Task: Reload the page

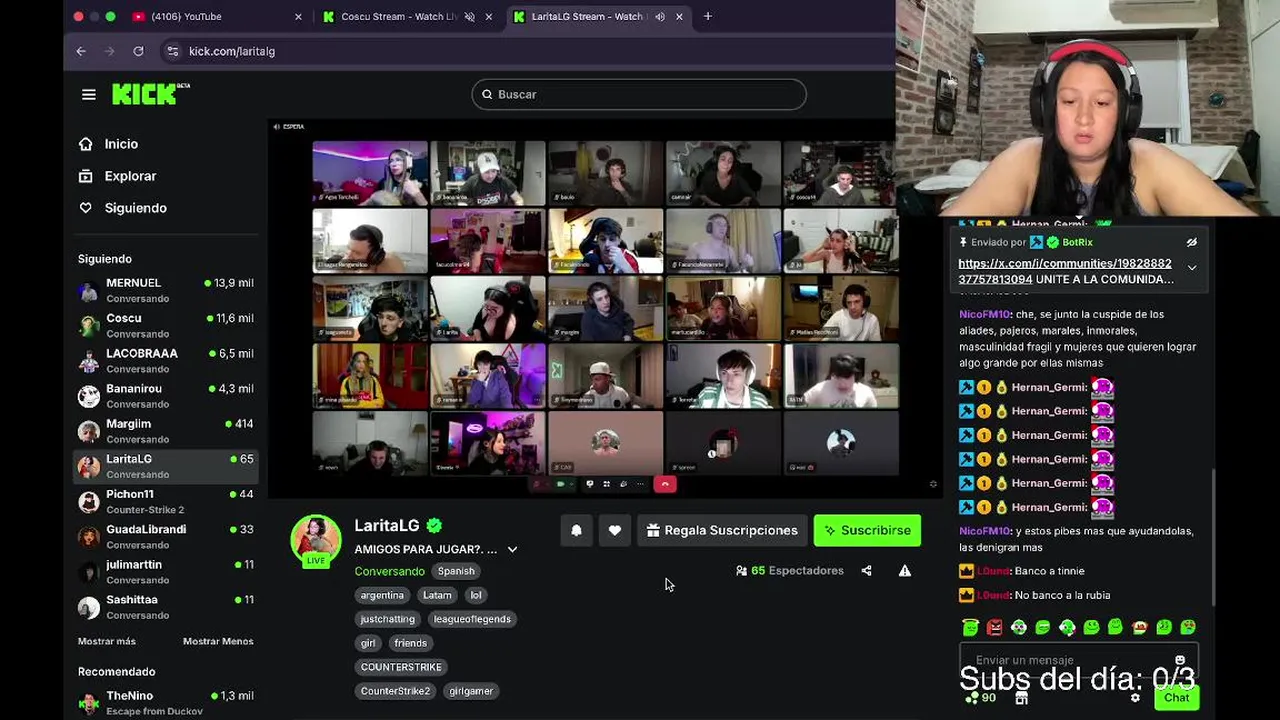Action: point(138,51)
